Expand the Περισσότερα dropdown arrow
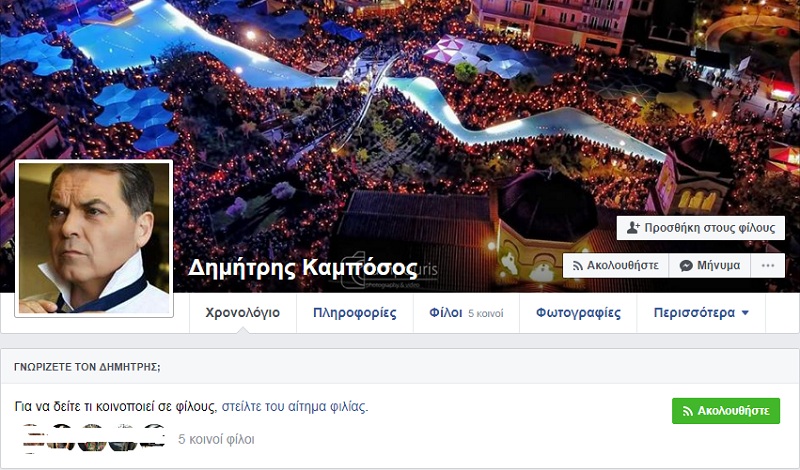 click(x=745, y=313)
